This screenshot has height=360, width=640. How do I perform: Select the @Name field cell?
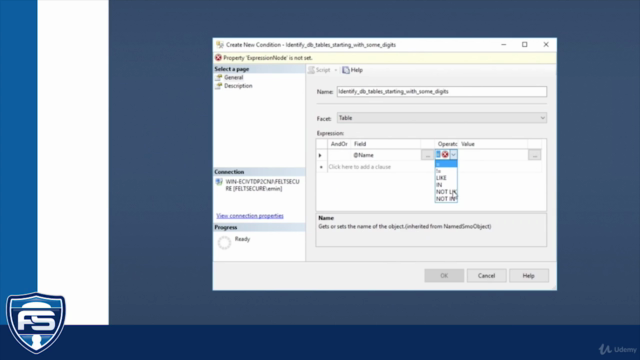pos(386,155)
